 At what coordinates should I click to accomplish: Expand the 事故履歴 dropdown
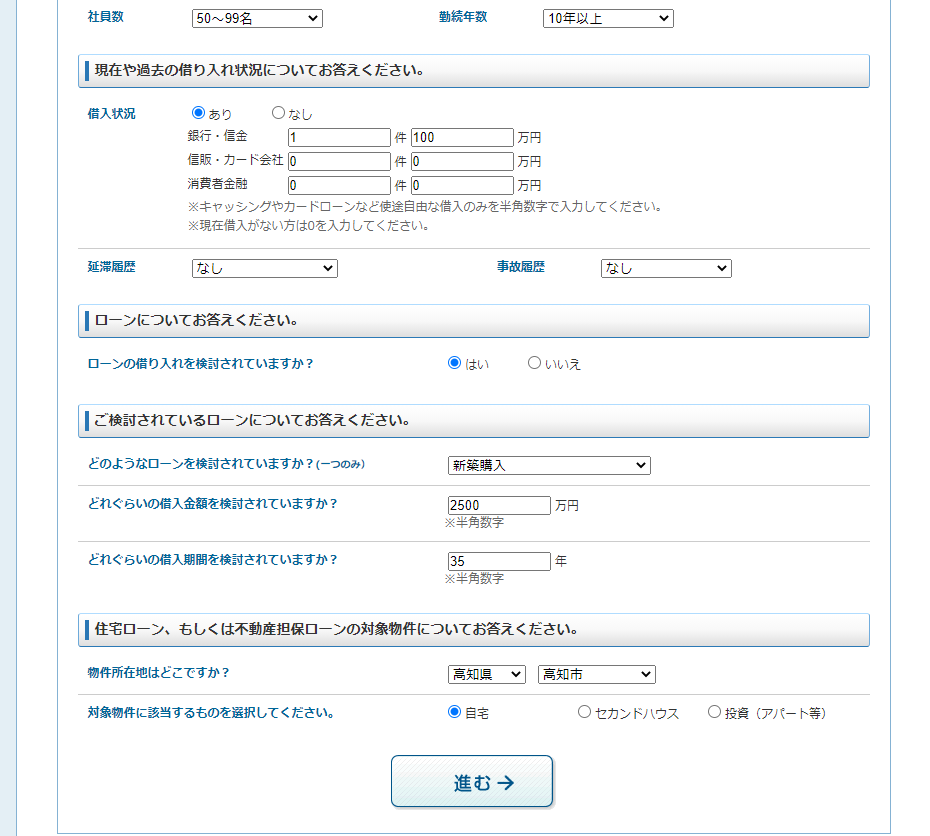click(666, 268)
